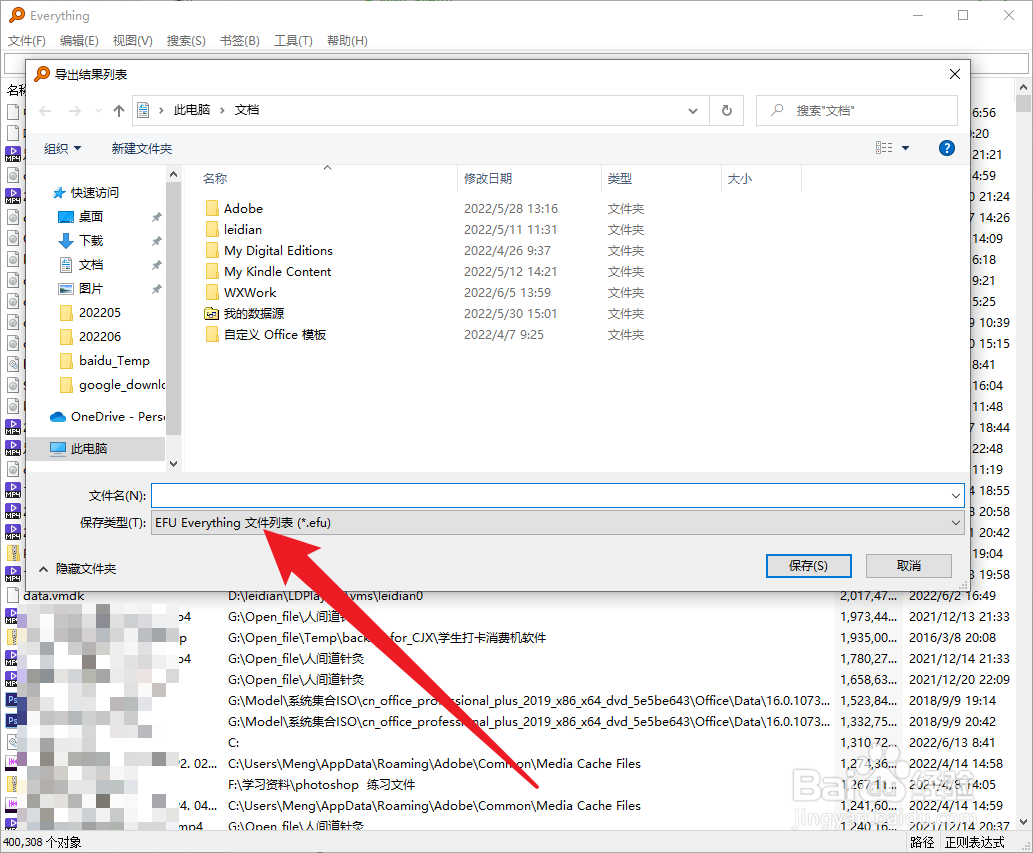Viewport: 1033px width, 853px height.
Task: Open the 帮助(H) menu in Everything
Action: point(347,41)
